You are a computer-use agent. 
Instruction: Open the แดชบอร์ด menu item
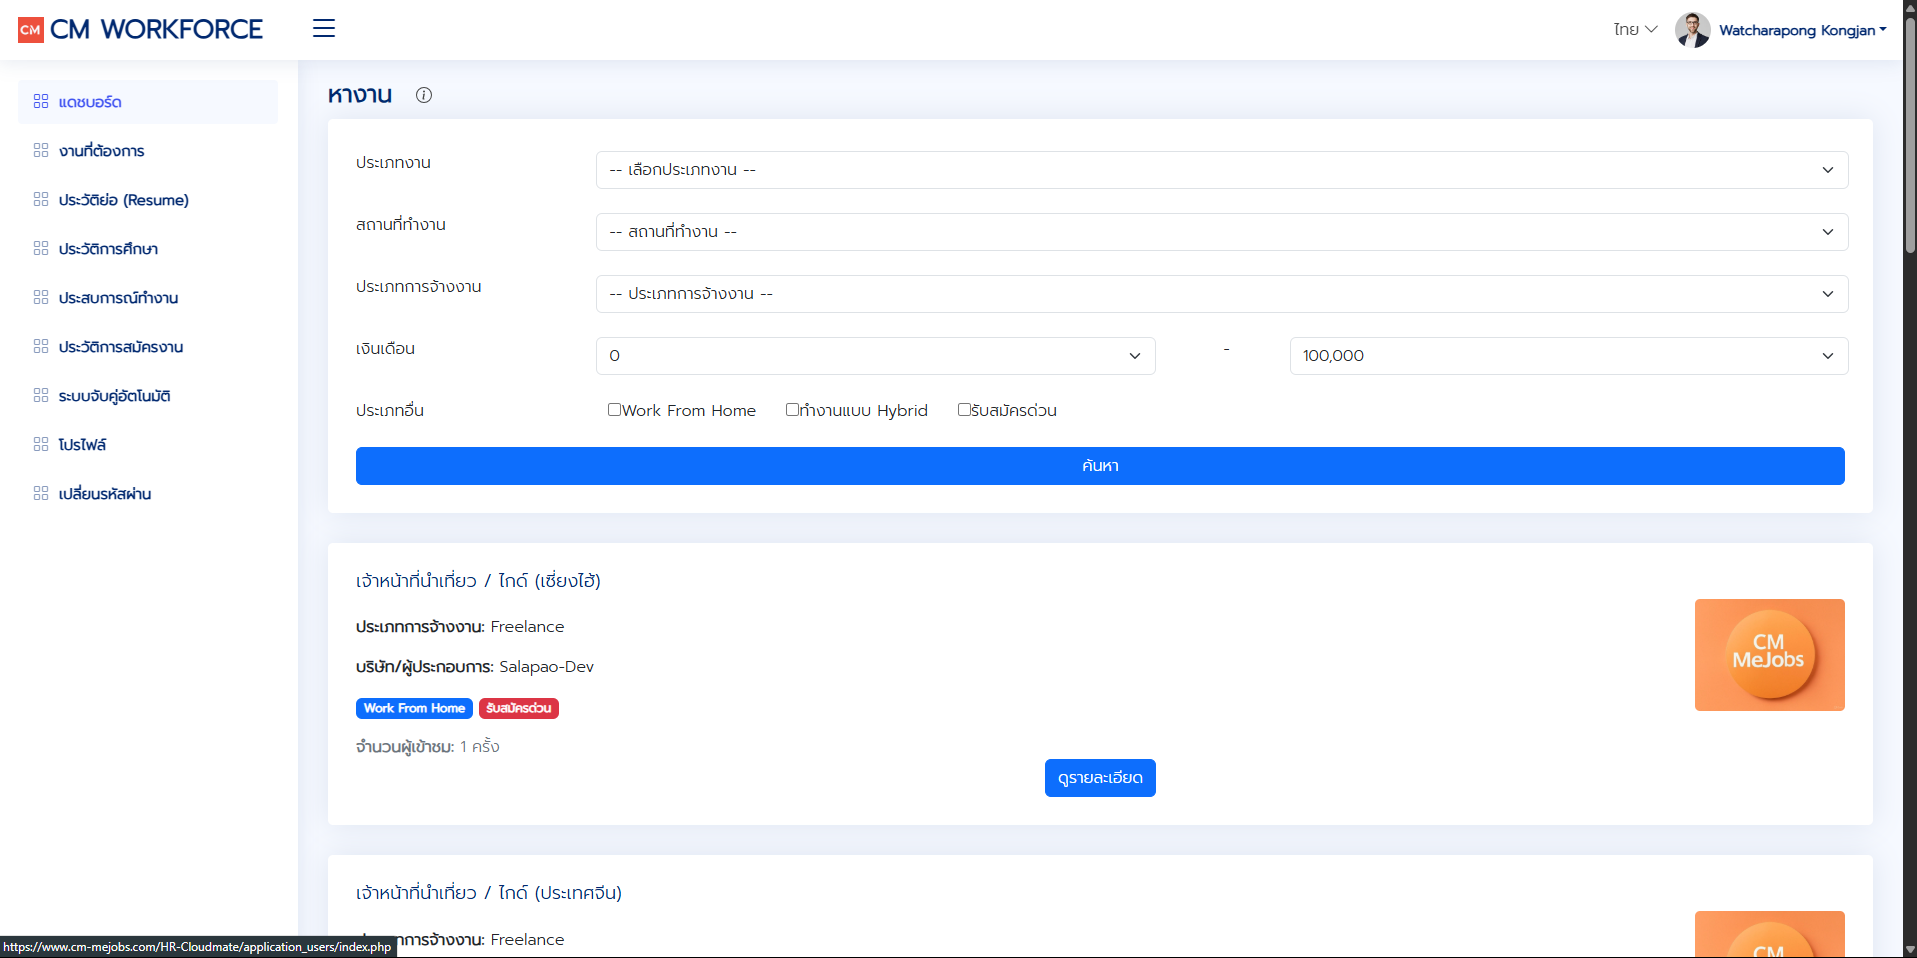(x=148, y=102)
